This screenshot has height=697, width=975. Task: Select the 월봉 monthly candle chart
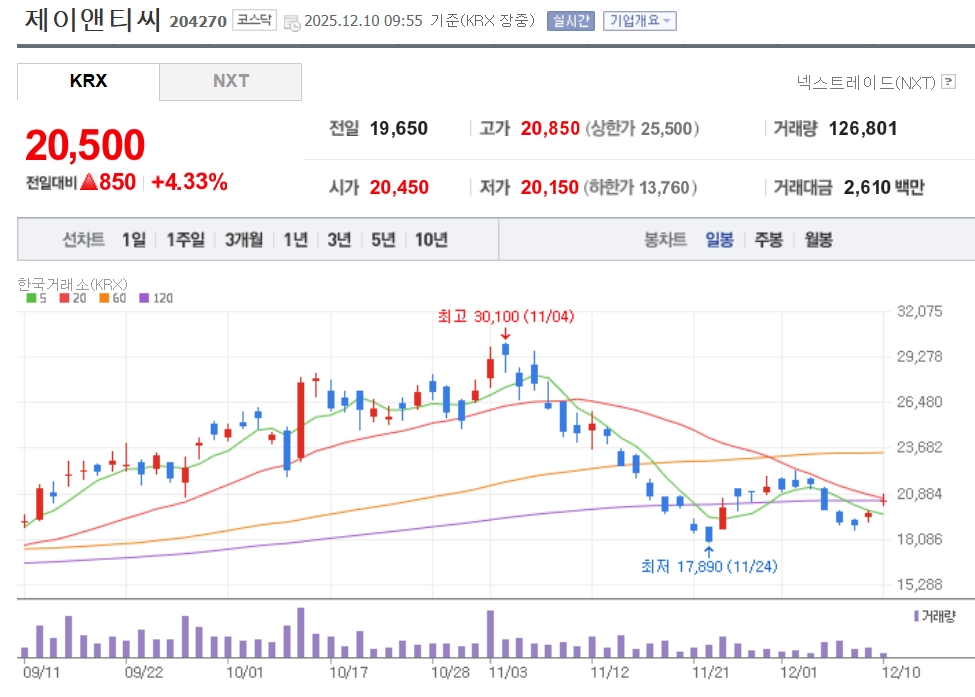818,239
